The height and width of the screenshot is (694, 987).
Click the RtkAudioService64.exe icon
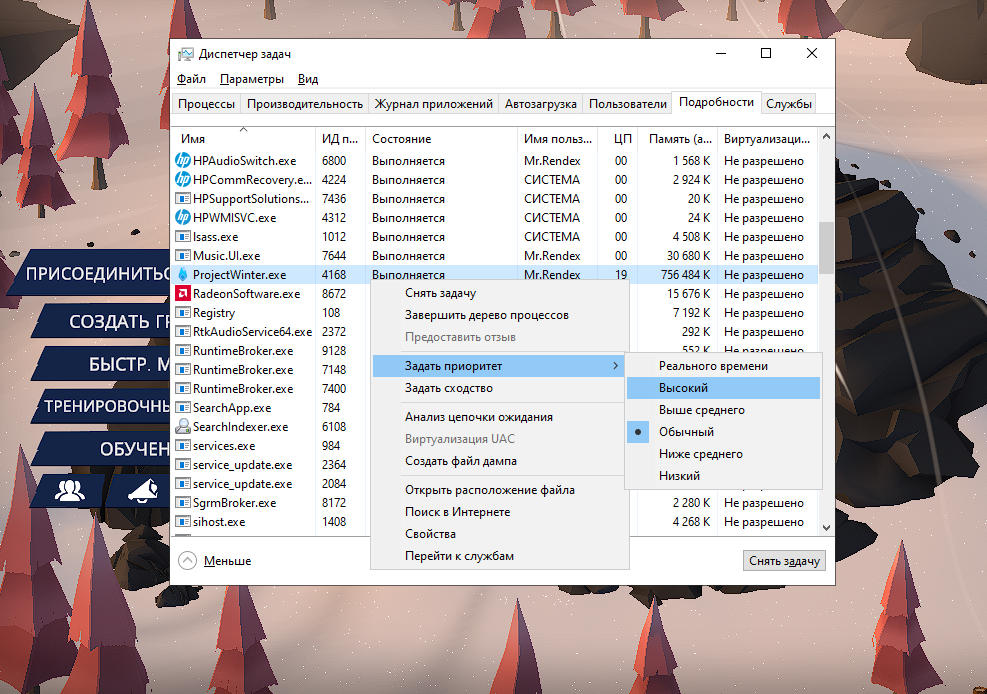click(x=183, y=332)
